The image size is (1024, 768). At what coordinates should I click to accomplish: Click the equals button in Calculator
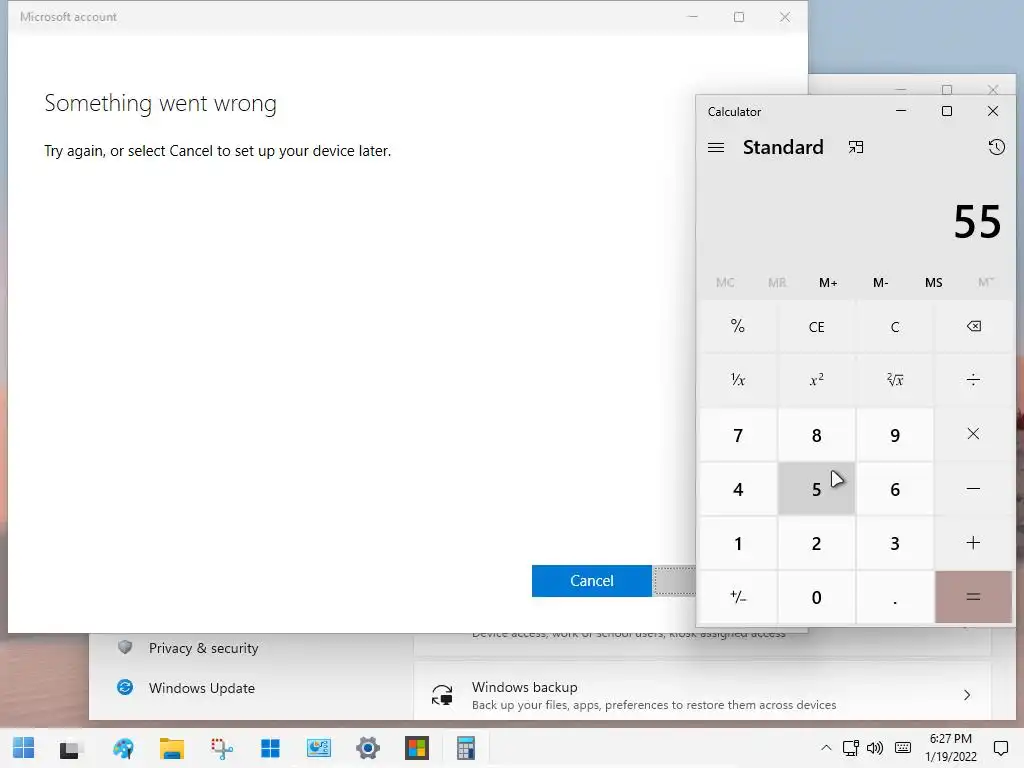tap(973, 597)
